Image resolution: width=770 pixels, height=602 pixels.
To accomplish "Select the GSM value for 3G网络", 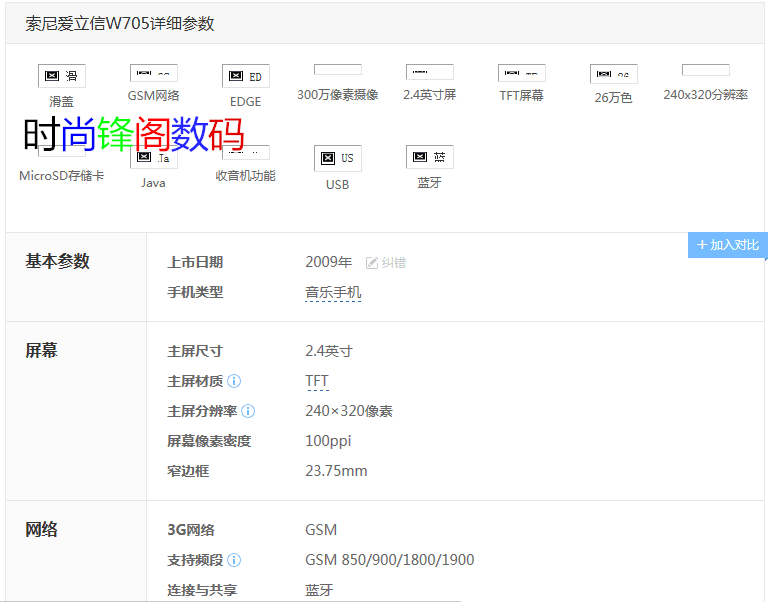I will (321, 530).
